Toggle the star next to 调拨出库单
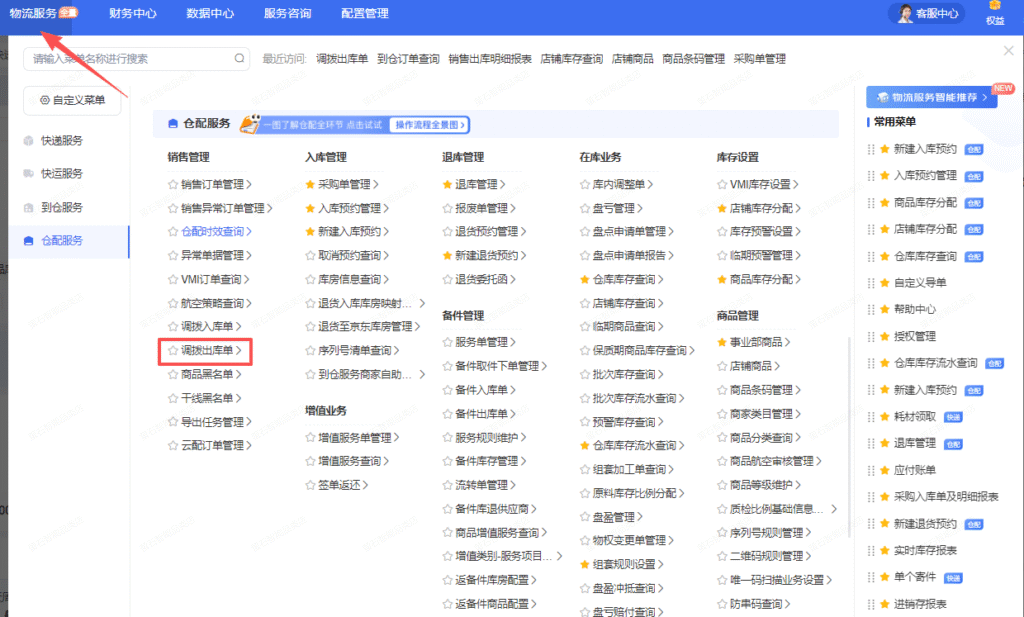 [x=173, y=351]
